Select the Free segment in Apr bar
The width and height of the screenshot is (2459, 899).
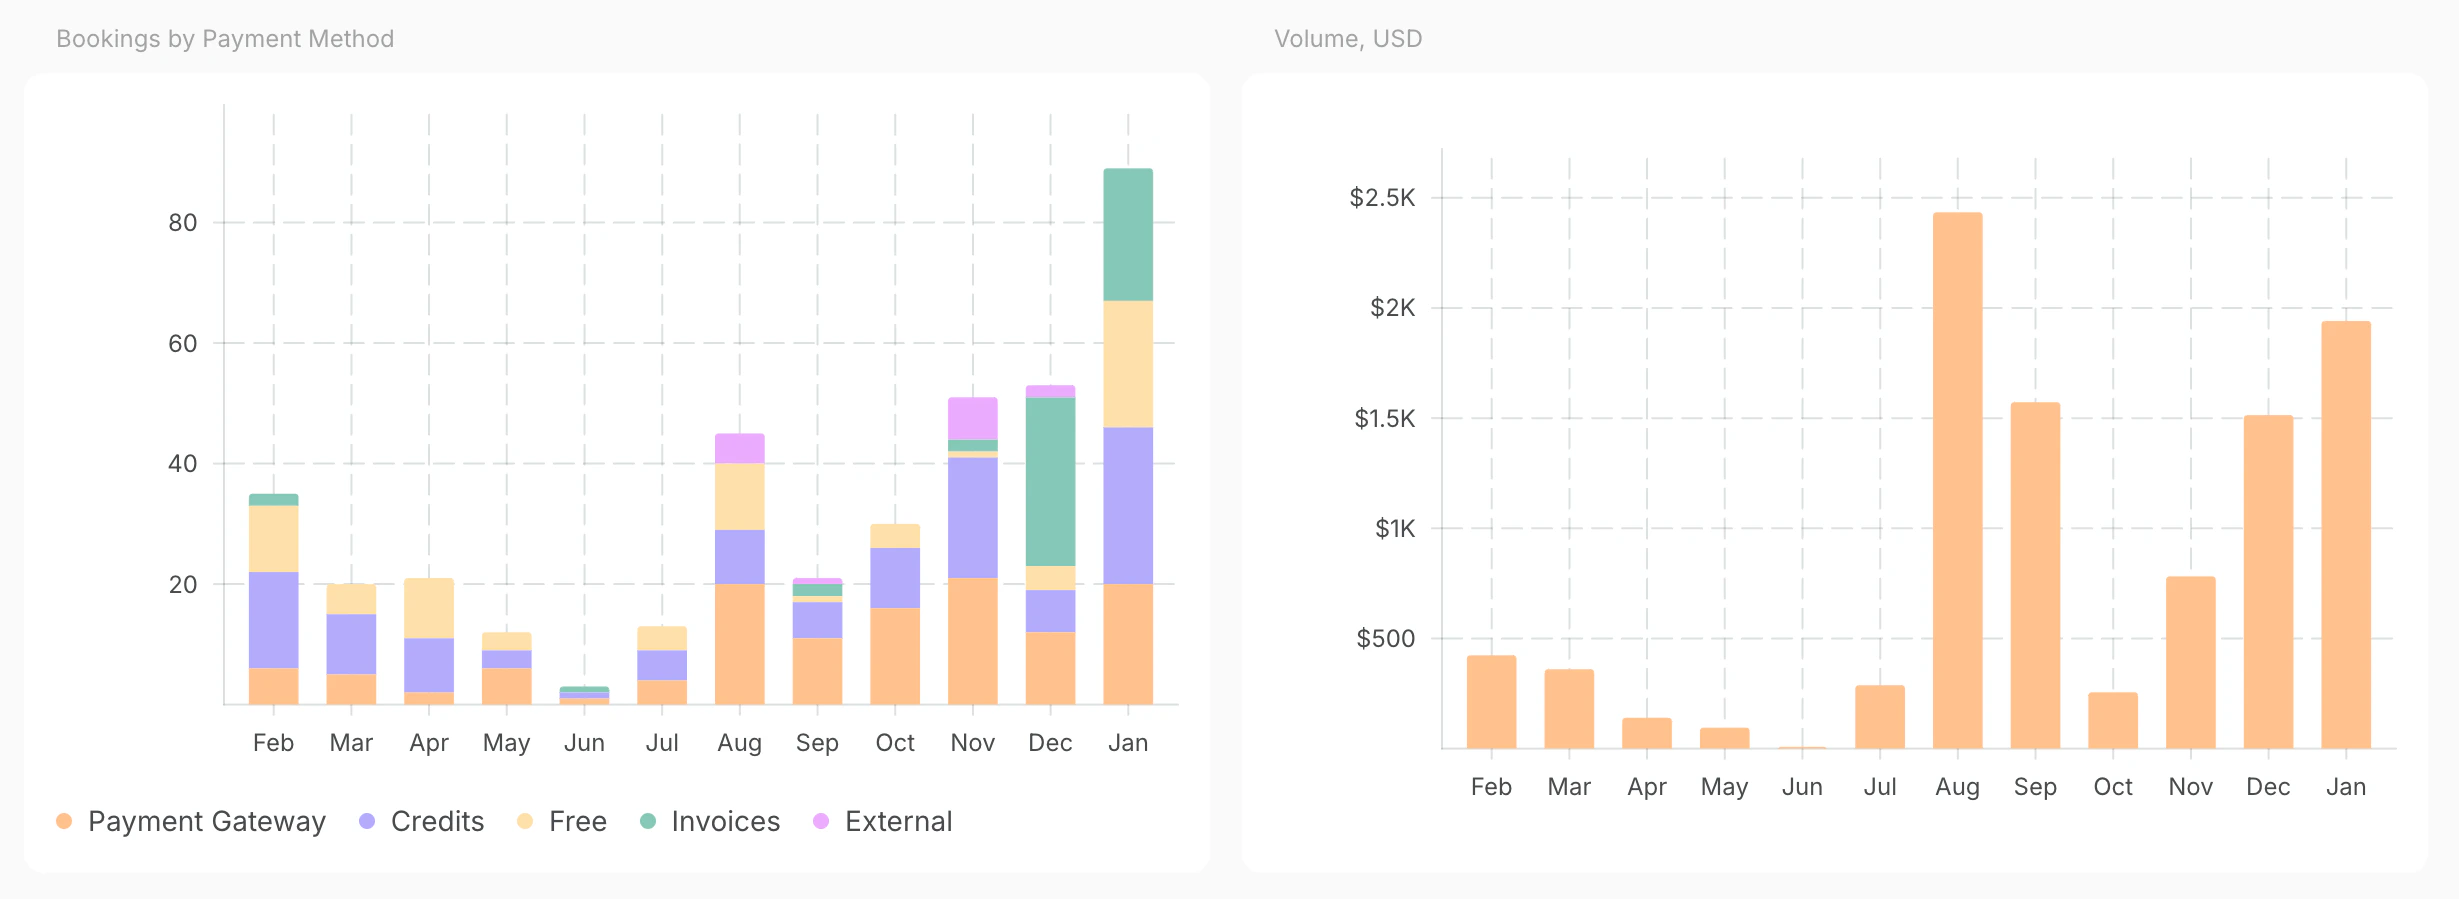[x=429, y=608]
